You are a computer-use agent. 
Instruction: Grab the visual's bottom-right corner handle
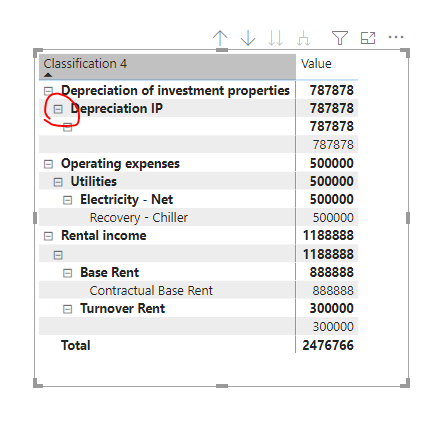coord(406,384)
